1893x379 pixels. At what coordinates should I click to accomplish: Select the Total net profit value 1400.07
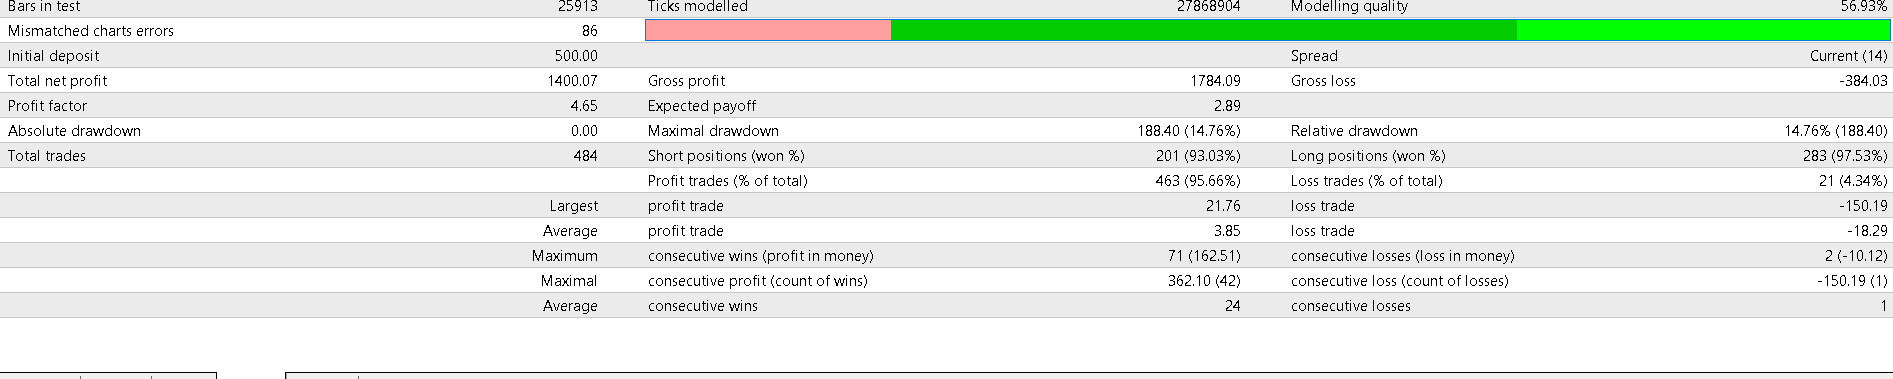(572, 81)
